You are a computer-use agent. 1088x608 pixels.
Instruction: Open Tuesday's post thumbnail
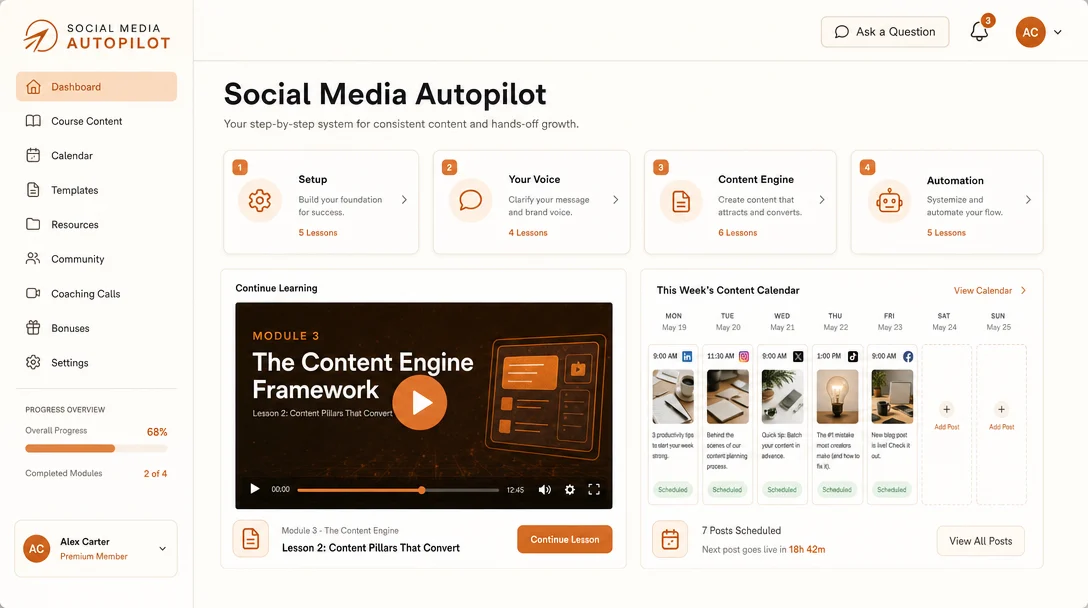(x=728, y=396)
